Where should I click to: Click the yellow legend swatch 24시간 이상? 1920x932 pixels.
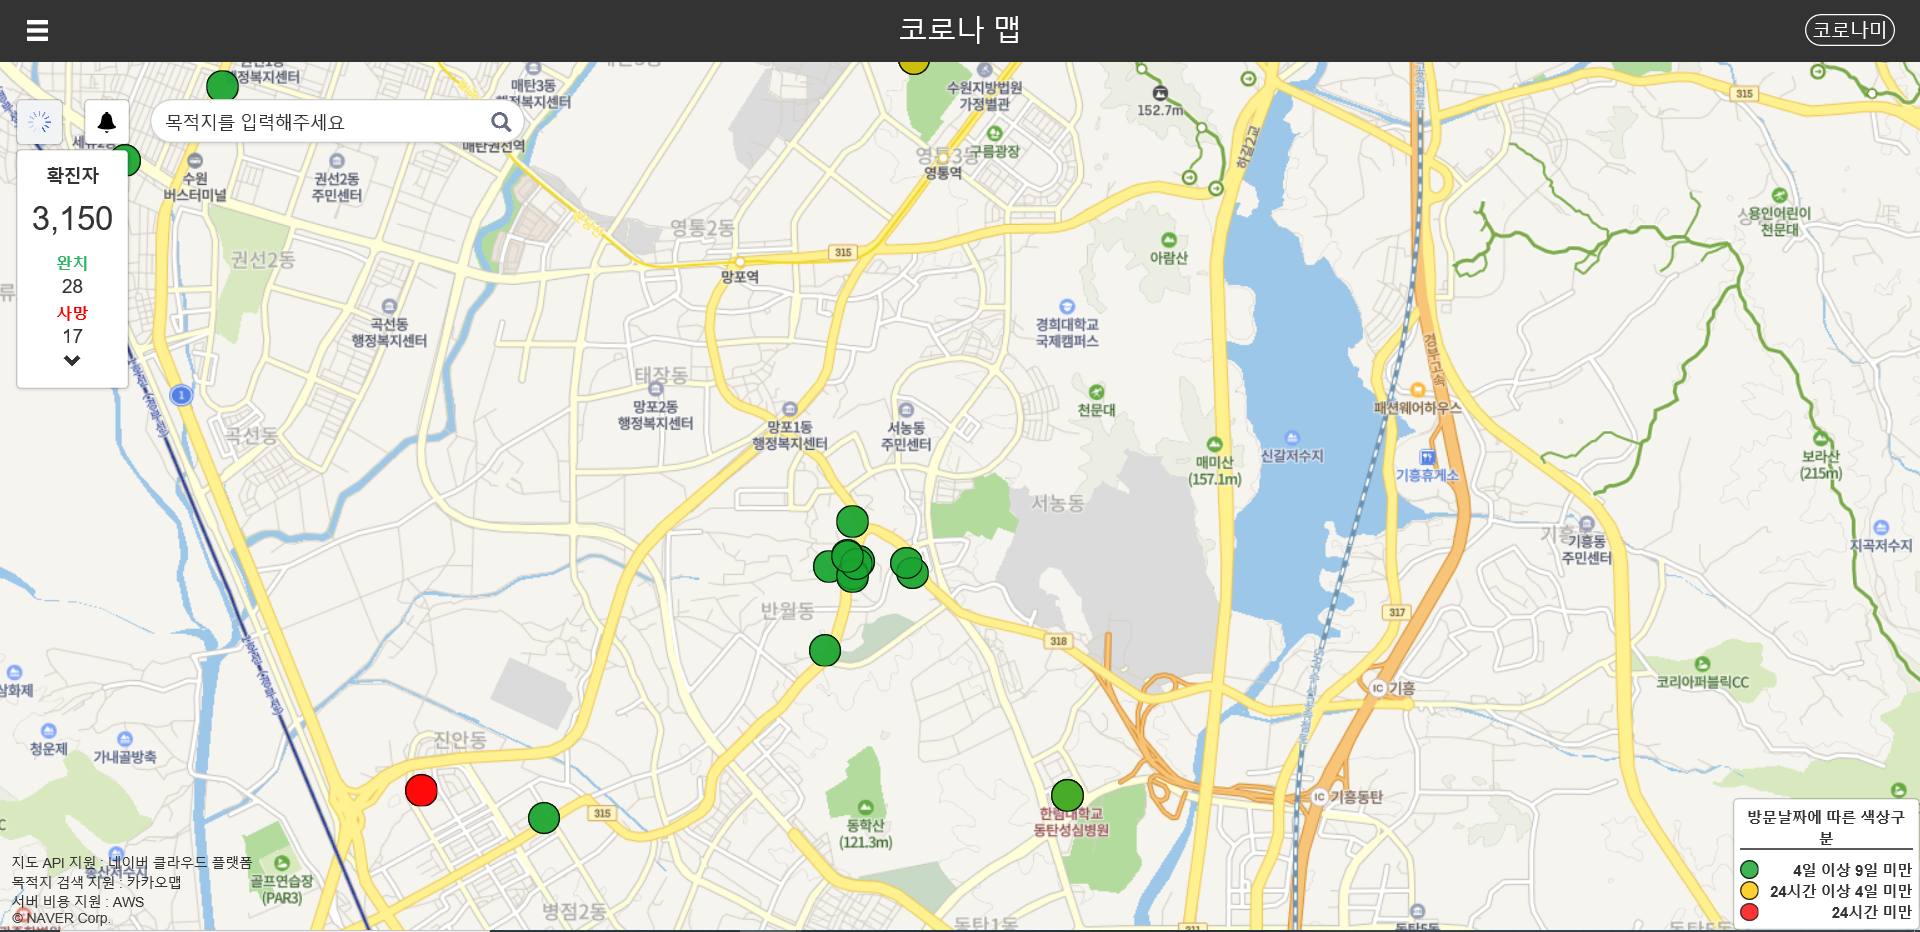click(x=1749, y=890)
